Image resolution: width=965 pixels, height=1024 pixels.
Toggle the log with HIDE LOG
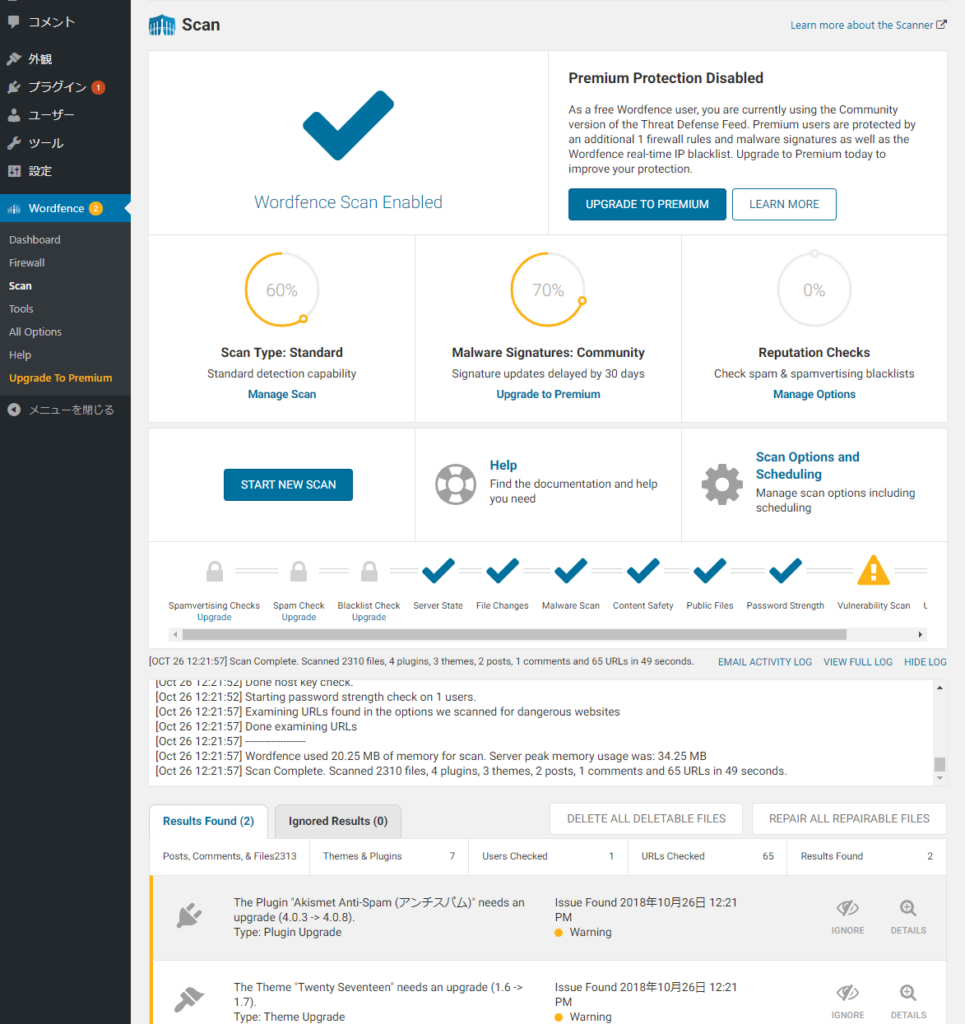click(925, 662)
